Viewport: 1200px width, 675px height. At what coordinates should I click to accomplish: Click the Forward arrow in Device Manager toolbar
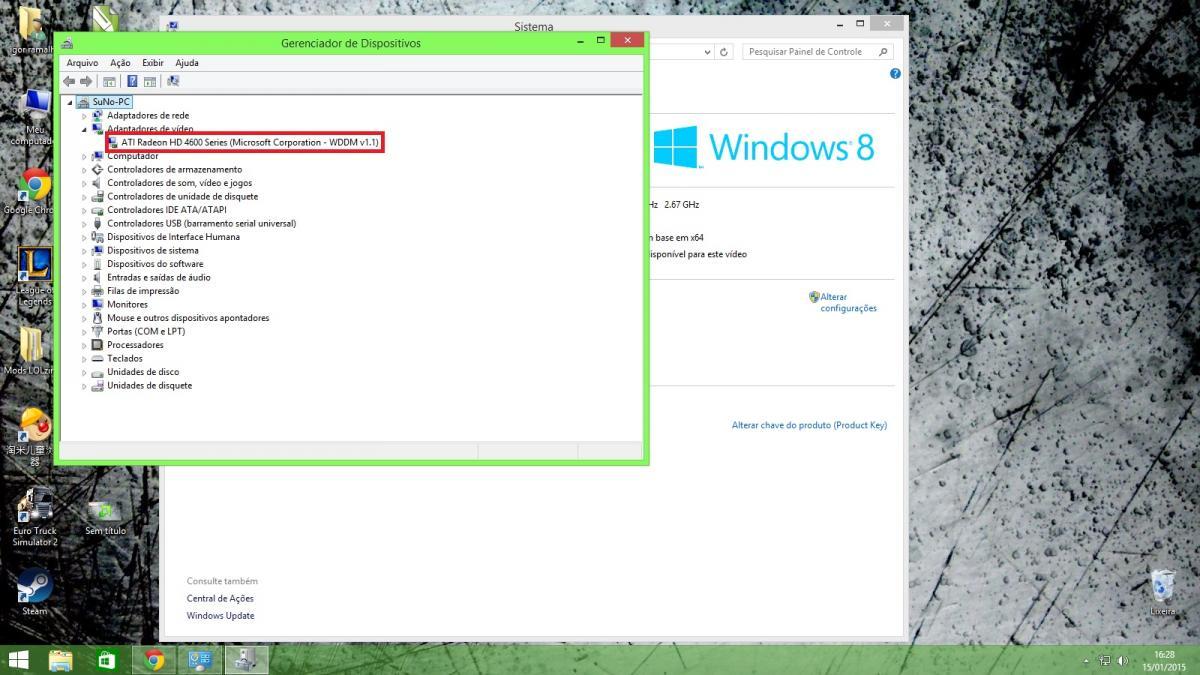coord(86,81)
